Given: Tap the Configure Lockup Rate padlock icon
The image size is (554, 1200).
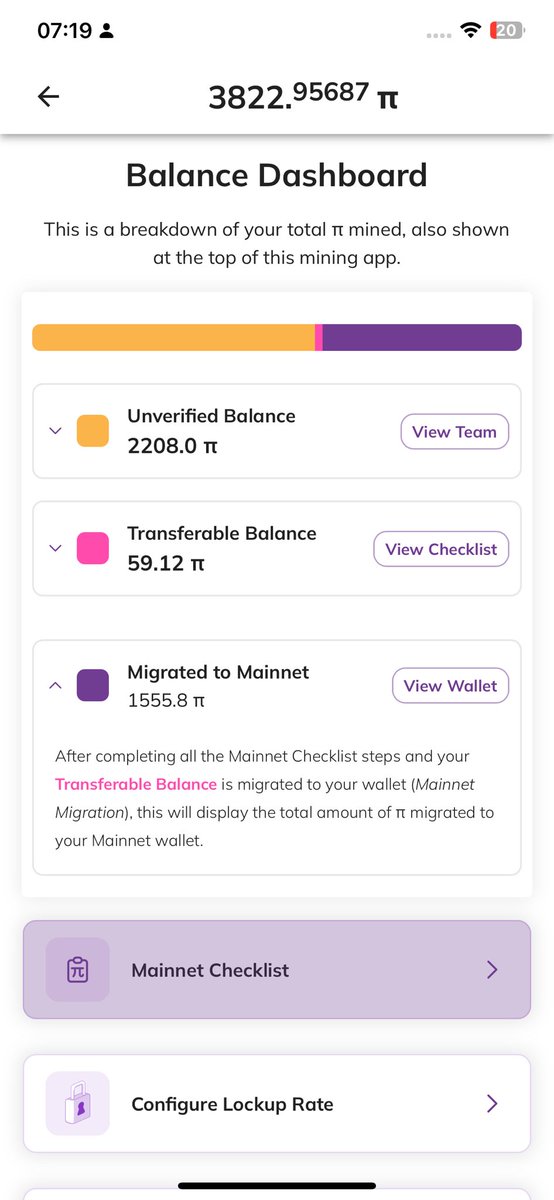Looking at the screenshot, I should coord(78,1104).
